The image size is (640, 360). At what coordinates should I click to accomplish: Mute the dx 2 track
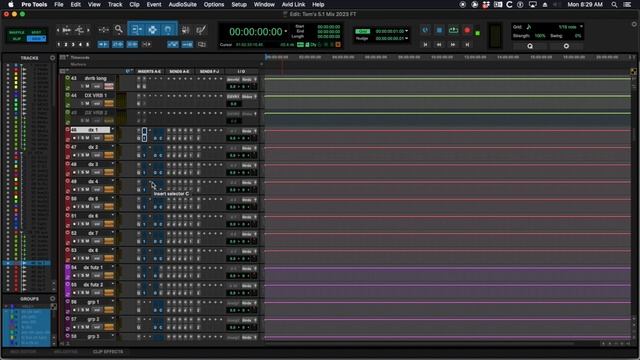[87, 155]
